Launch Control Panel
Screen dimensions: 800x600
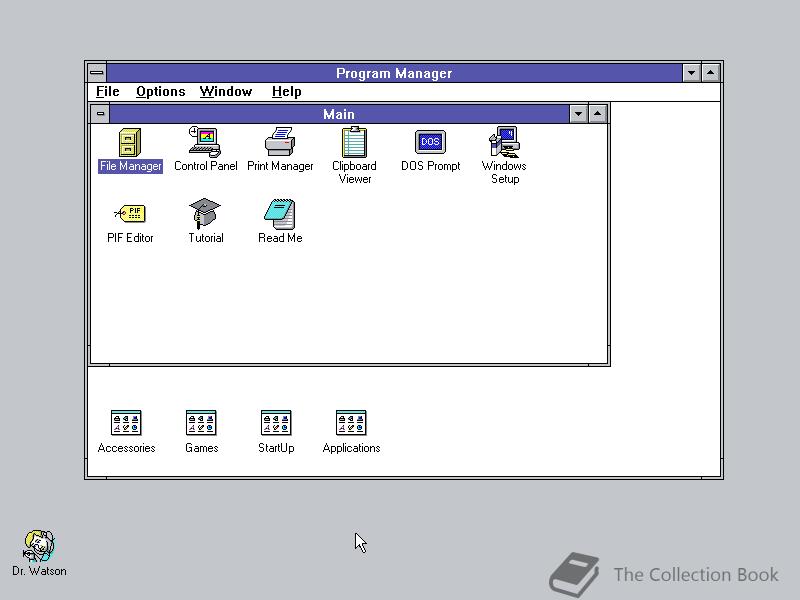(205, 143)
